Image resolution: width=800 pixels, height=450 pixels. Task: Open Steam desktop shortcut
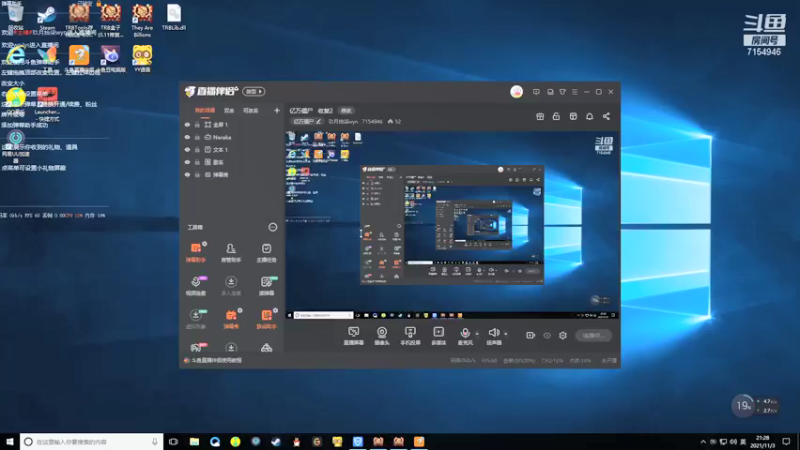click(x=46, y=18)
